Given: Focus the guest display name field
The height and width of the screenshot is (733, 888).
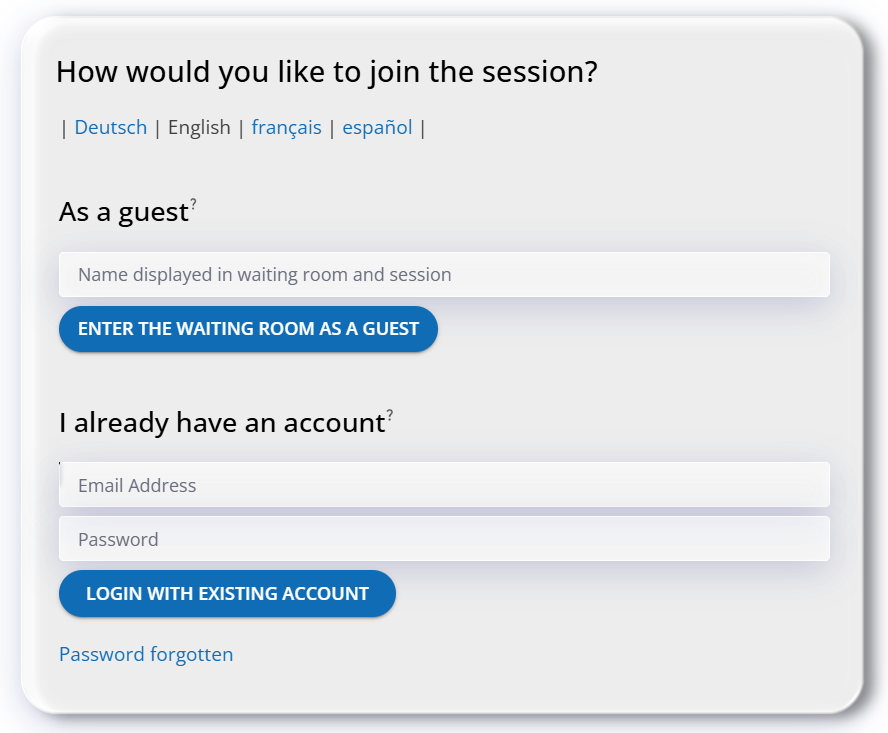Looking at the screenshot, I should (x=444, y=275).
